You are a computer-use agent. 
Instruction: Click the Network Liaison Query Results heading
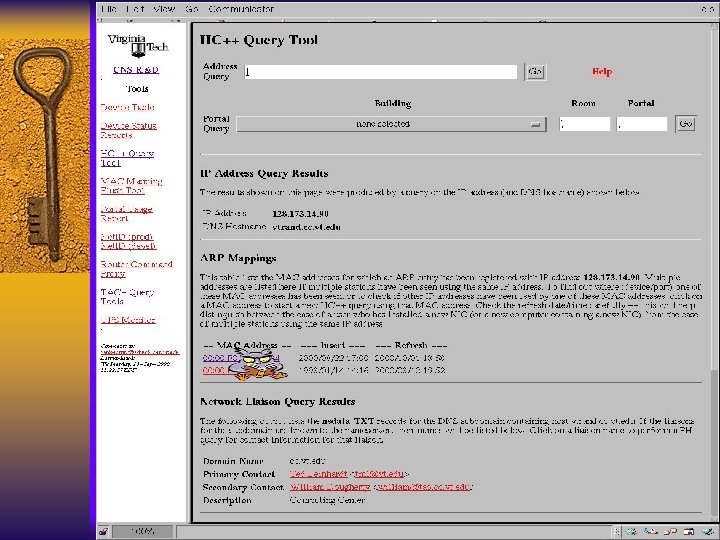point(278,402)
